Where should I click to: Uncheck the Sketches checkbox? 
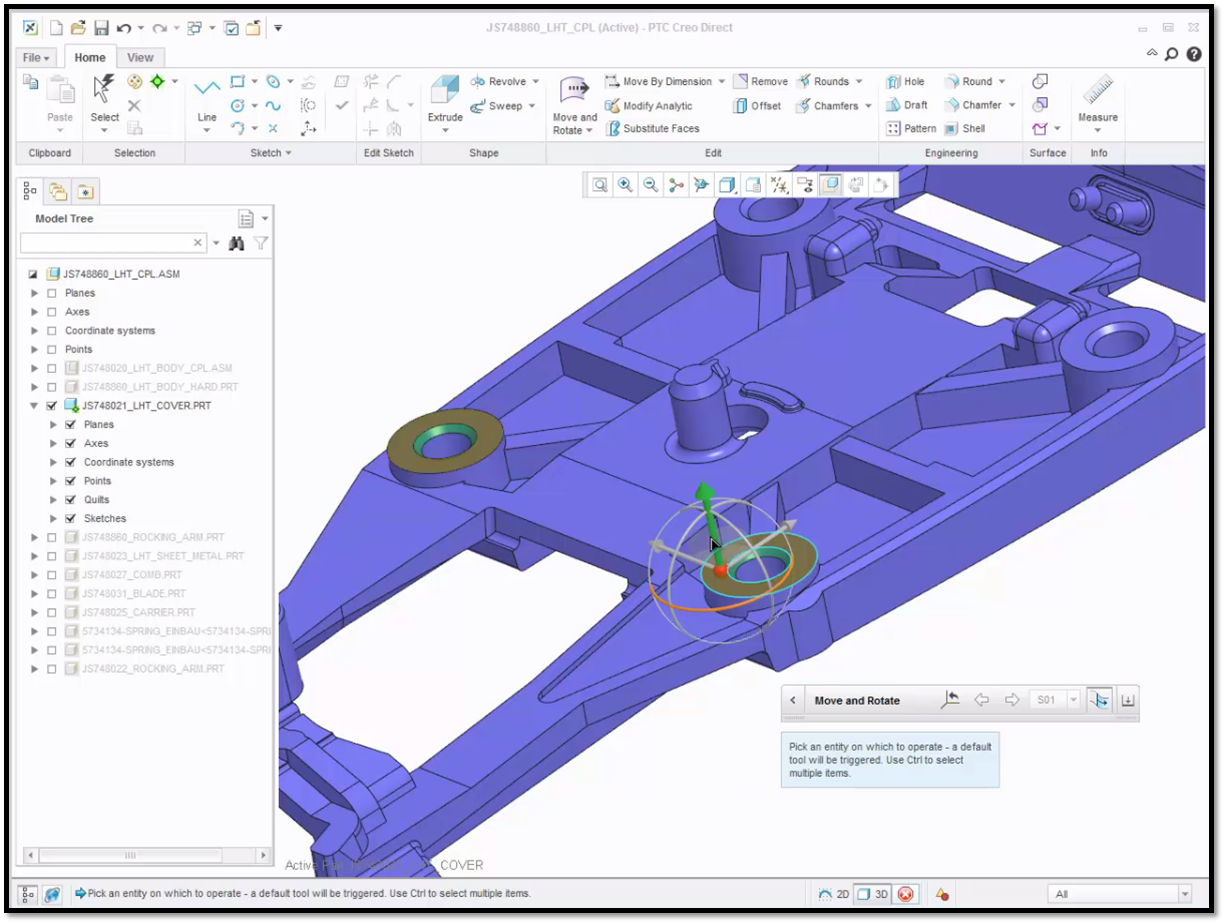71,519
